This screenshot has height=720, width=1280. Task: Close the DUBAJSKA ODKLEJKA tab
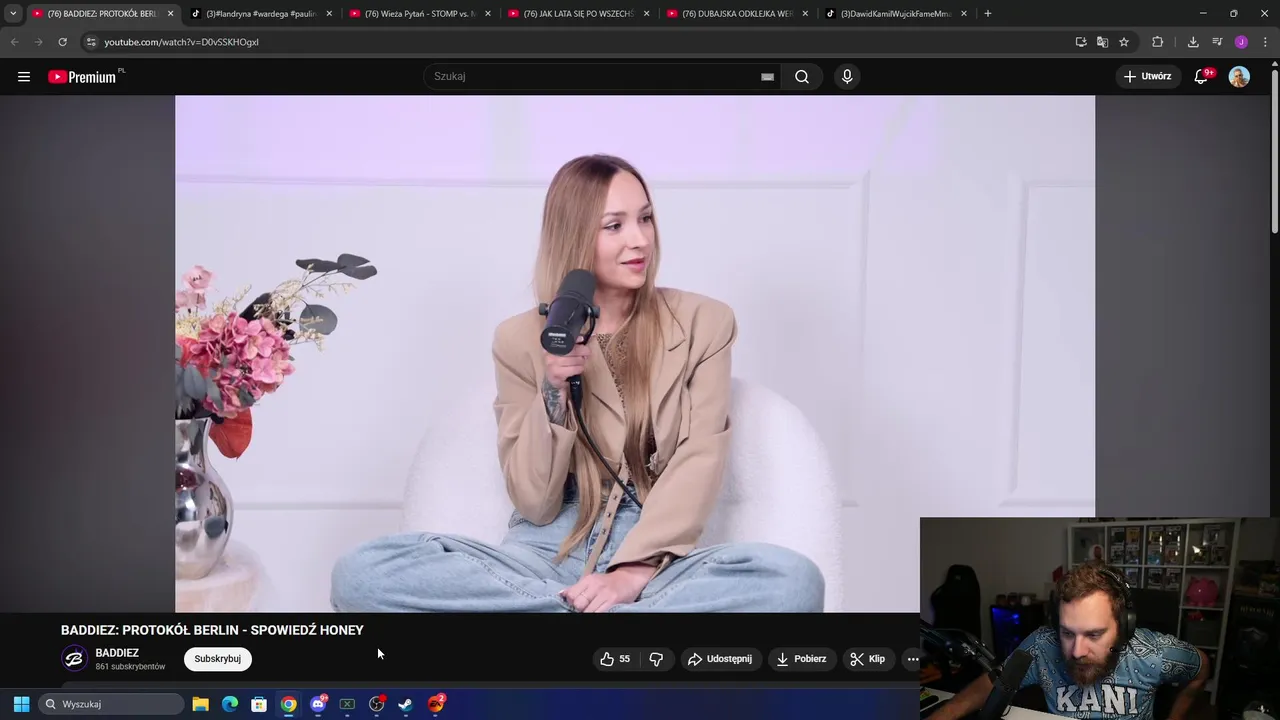point(805,14)
